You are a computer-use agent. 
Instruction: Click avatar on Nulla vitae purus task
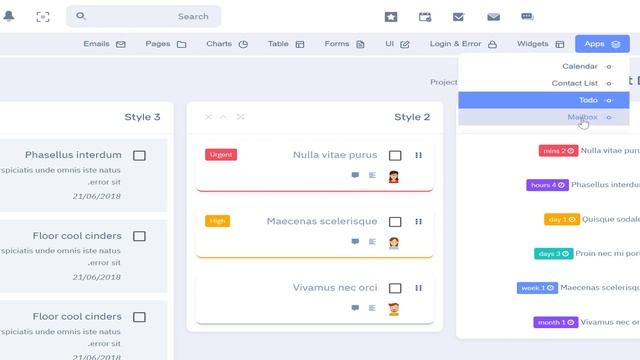393,177
